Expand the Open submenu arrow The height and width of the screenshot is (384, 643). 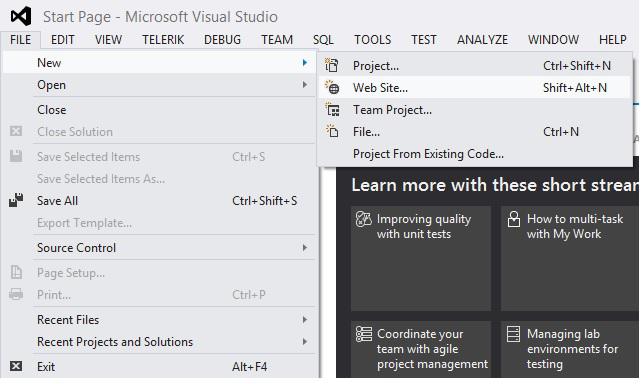coord(305,85)
